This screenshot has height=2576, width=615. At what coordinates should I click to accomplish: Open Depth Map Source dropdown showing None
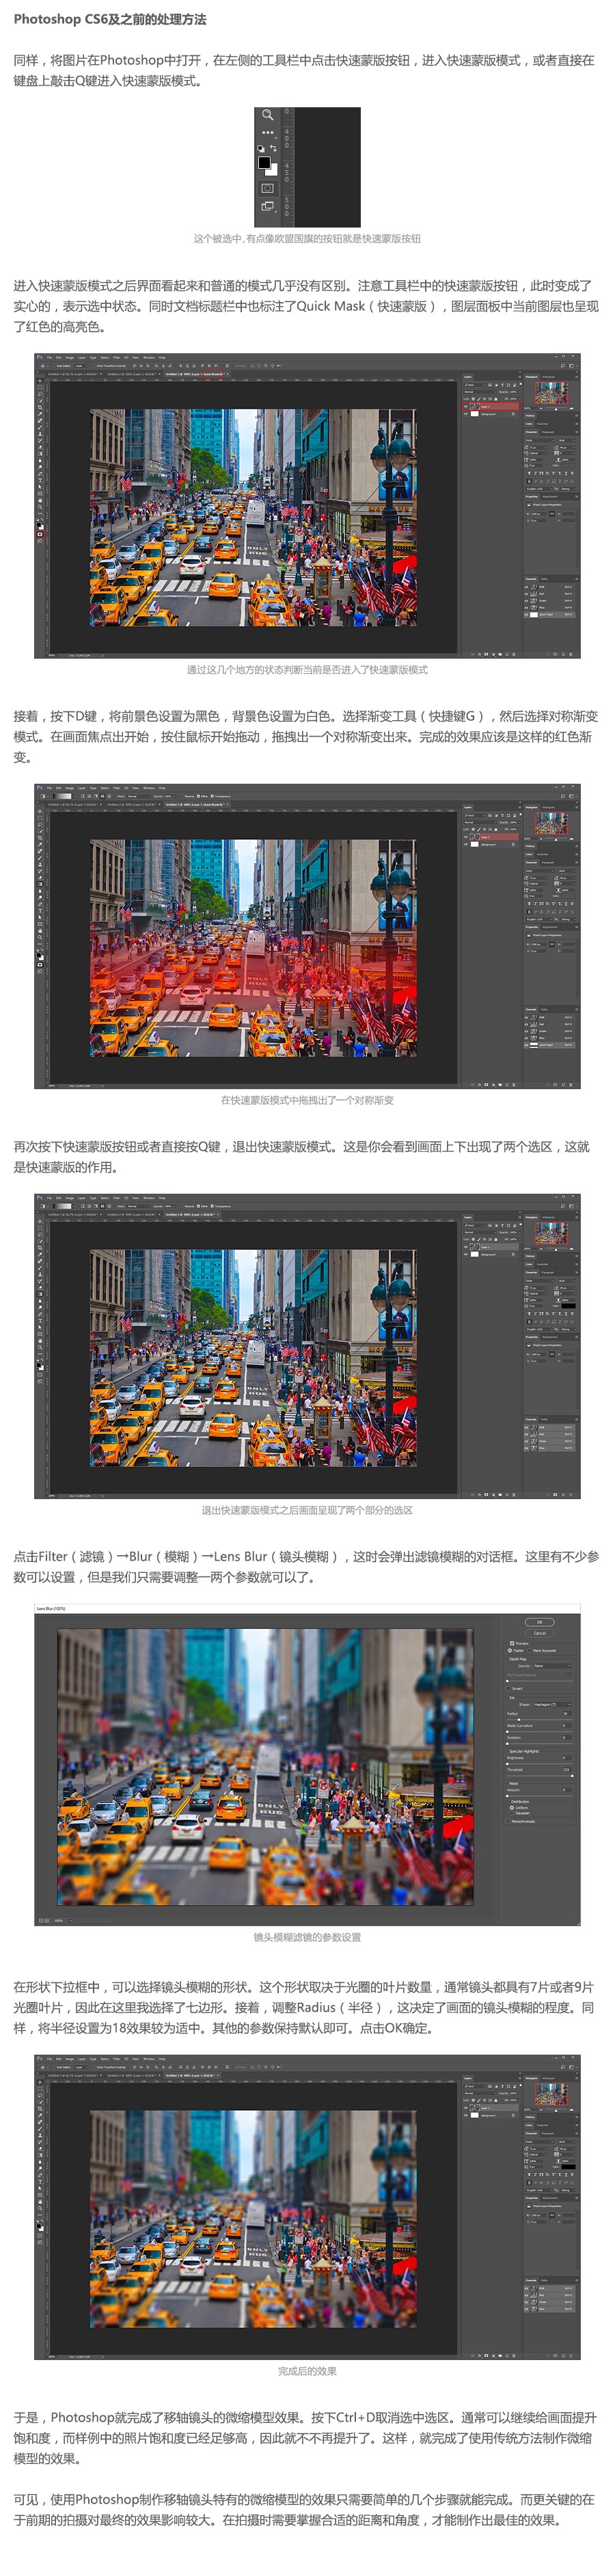553,1666
